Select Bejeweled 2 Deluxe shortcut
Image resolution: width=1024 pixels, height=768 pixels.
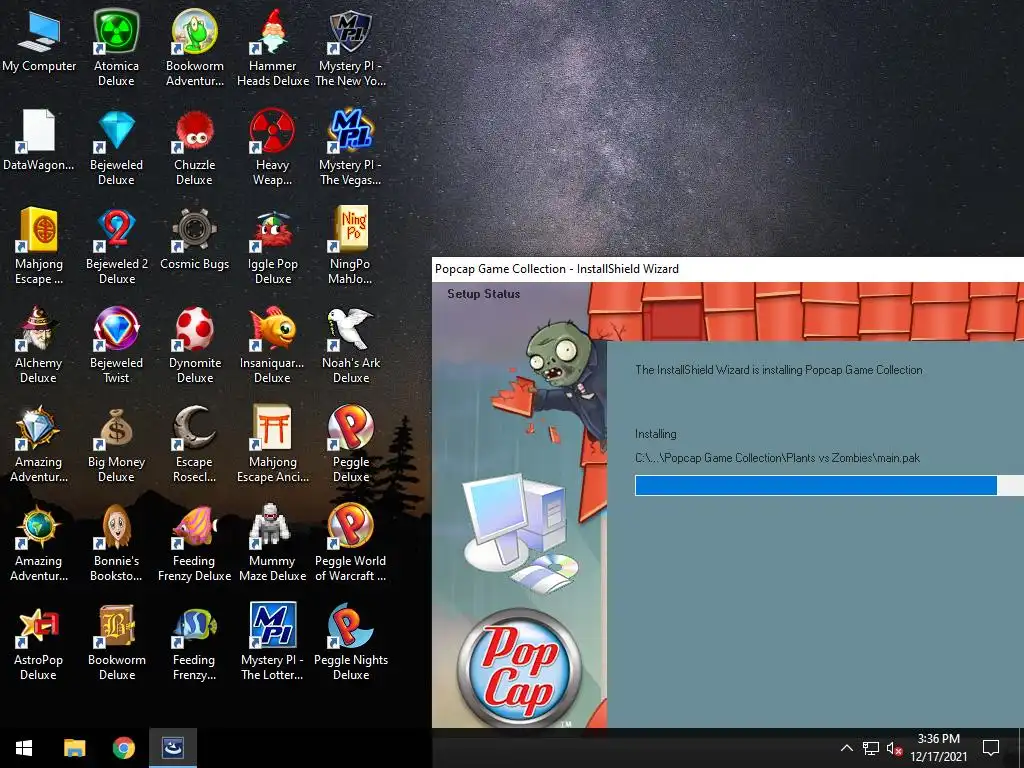click(x=116, y=246)
